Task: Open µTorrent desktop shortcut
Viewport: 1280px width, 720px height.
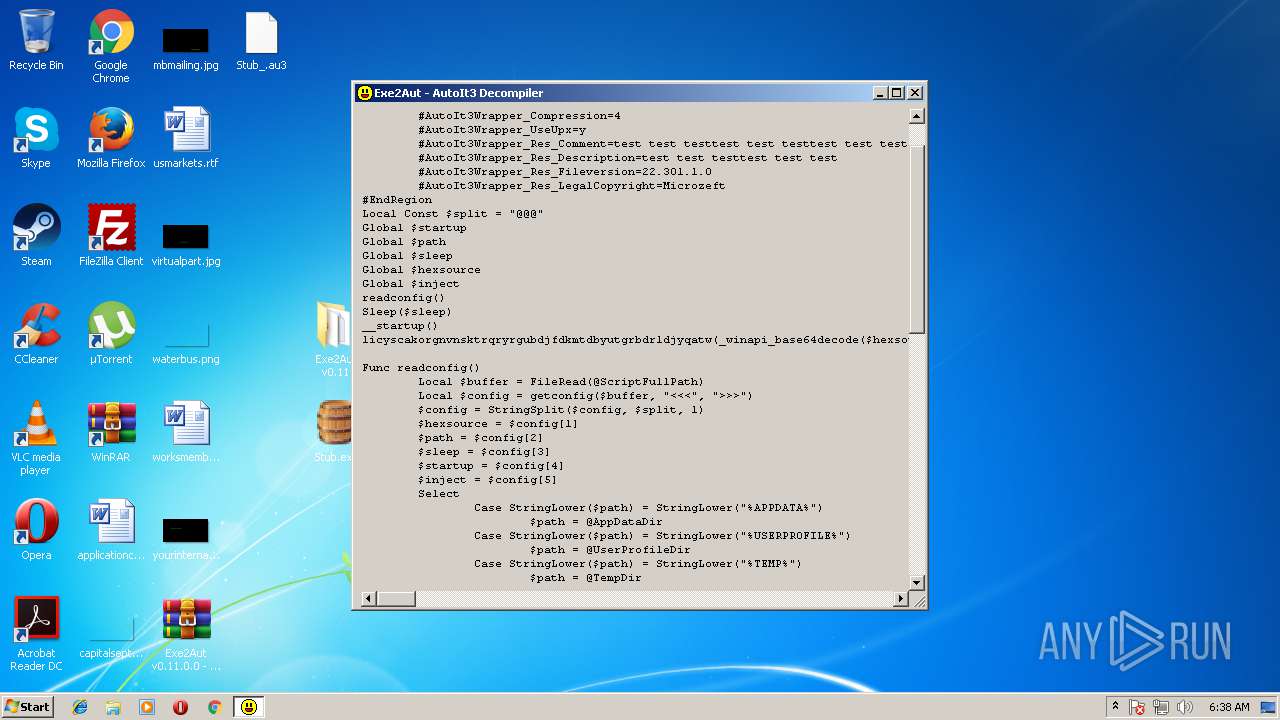Action: (111, 335)
